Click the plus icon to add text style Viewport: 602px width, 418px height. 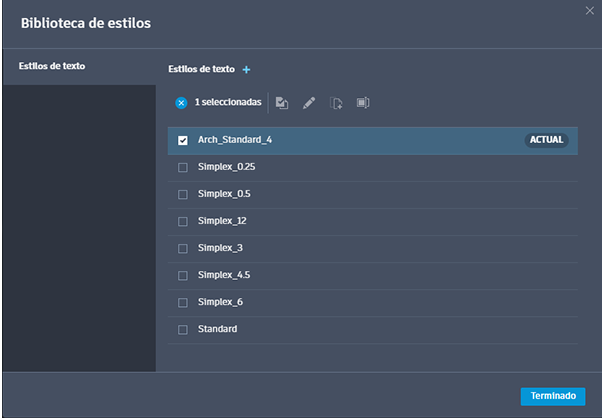247,70
